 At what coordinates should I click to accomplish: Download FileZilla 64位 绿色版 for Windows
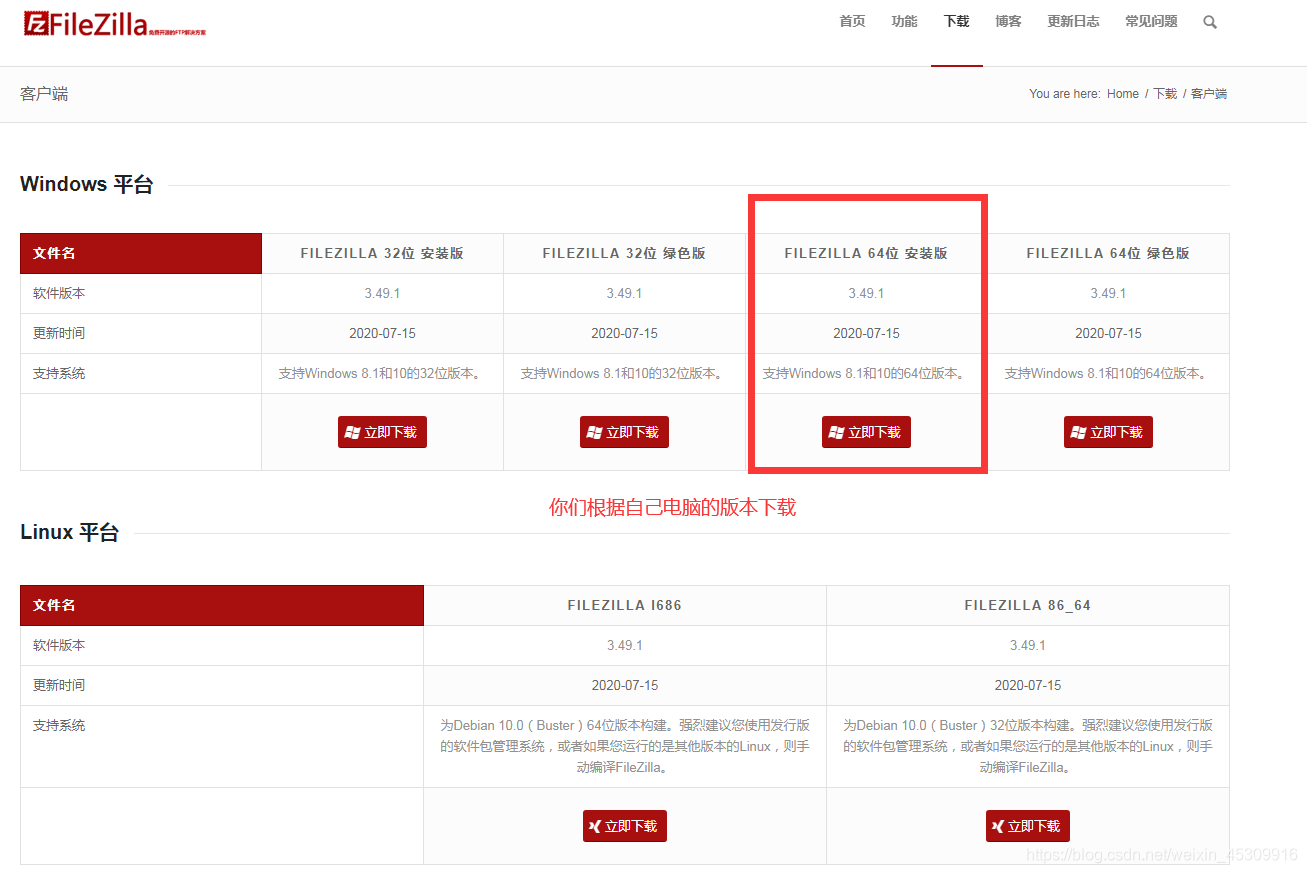[1108, 432]
